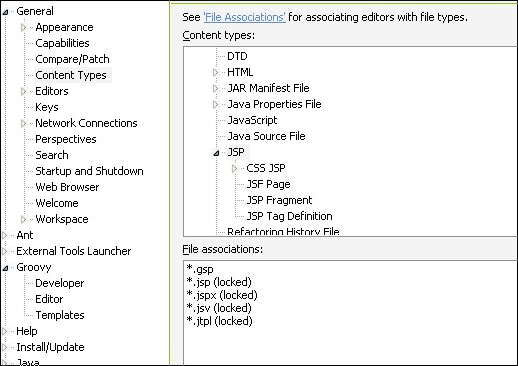Select the *.gsp file association

[x=200, y=269]
